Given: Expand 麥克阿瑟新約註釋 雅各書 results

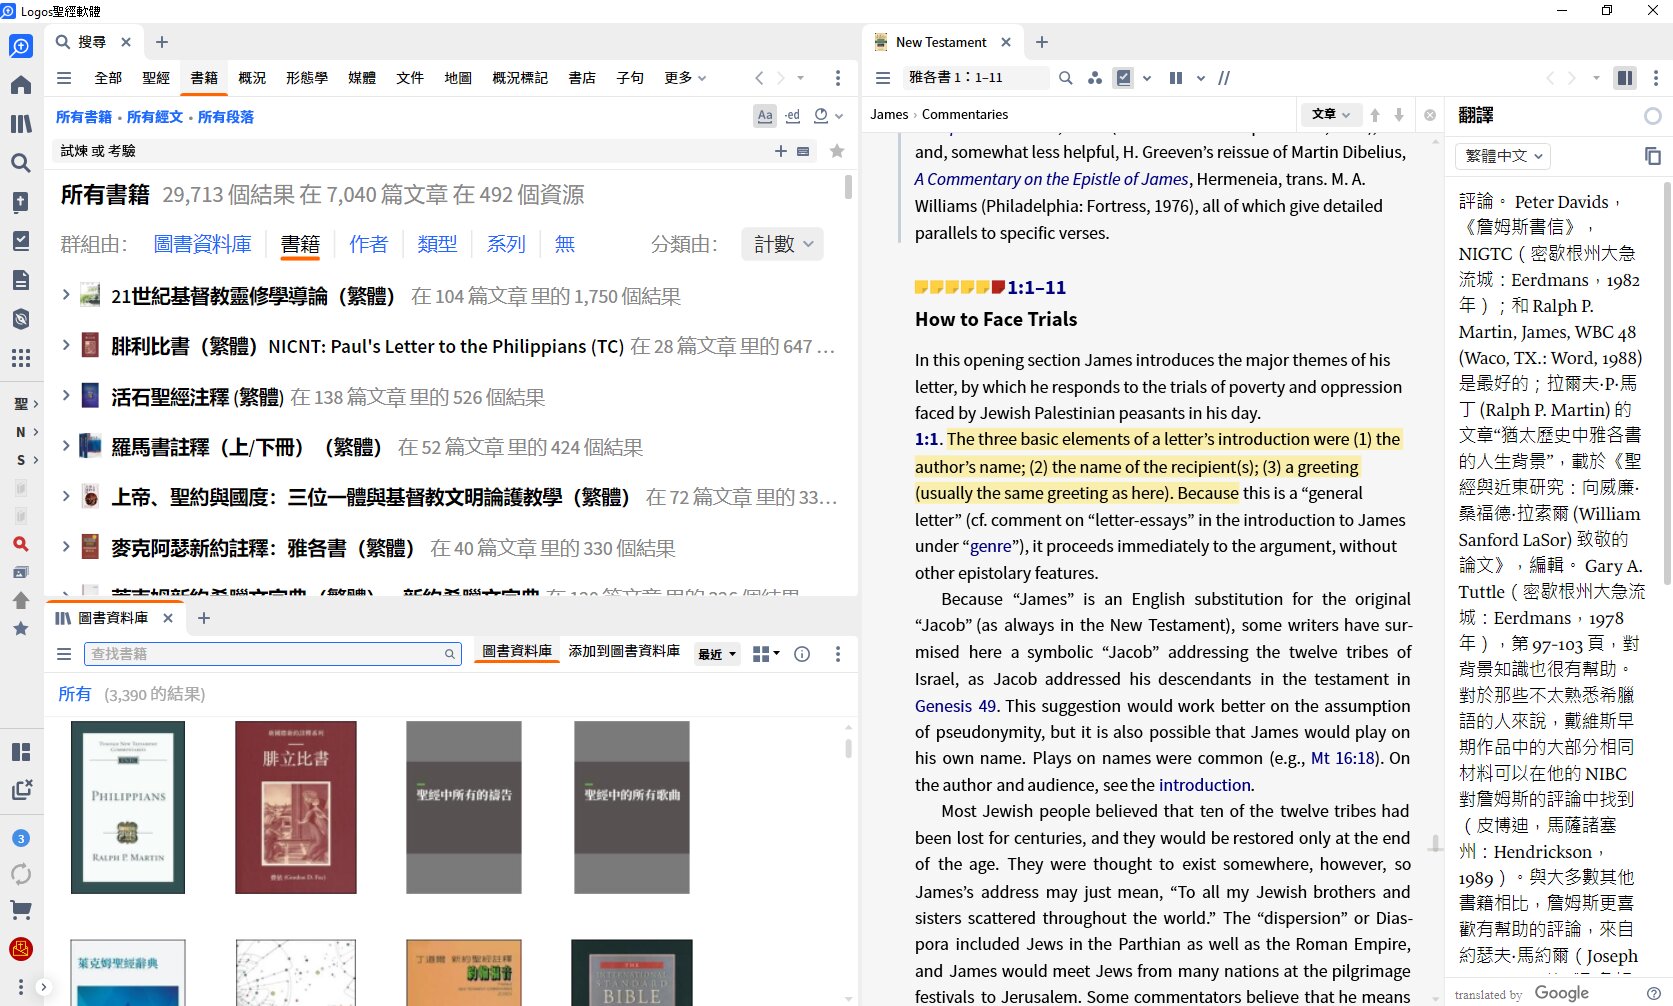Looking at the screenshot, I should pos(65,547).
